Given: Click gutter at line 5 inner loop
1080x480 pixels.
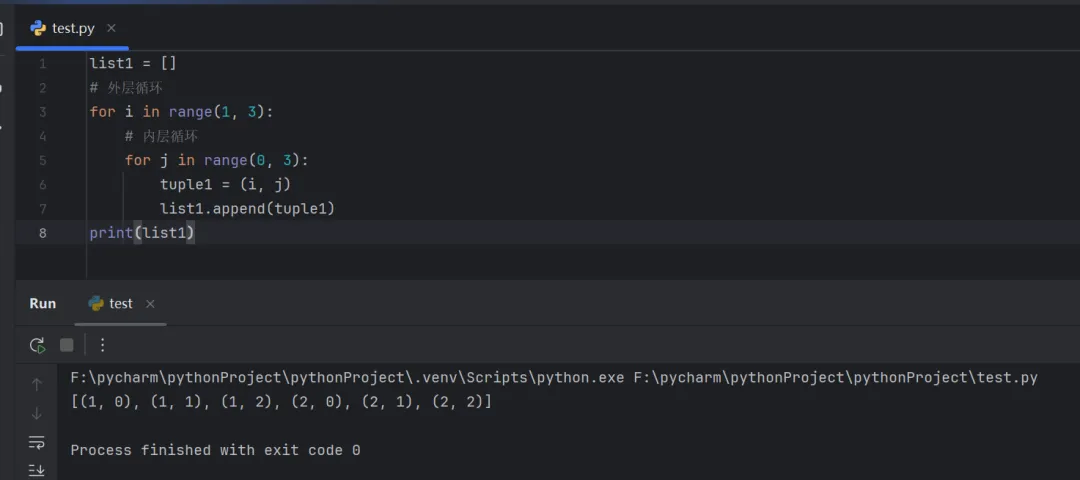Looking at the screenshot, I should pyautogui.click(x=43, y=160).
